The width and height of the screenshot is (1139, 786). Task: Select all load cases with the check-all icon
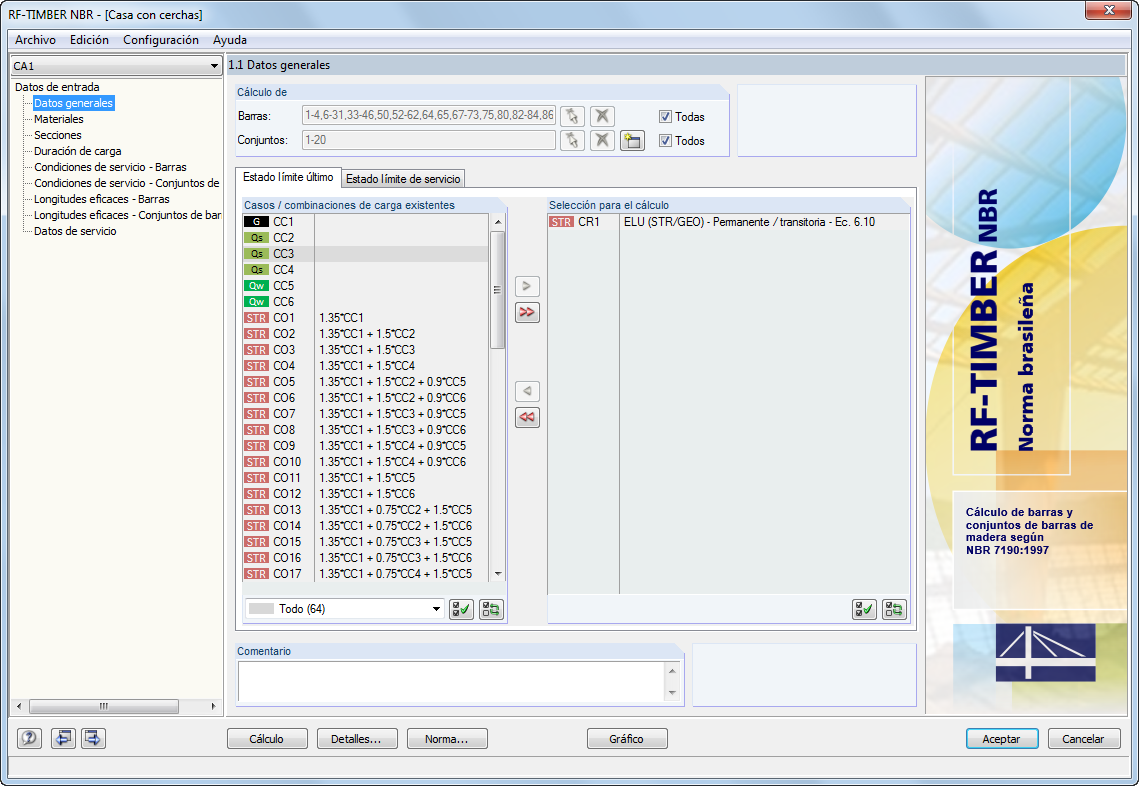coord(461,609)
